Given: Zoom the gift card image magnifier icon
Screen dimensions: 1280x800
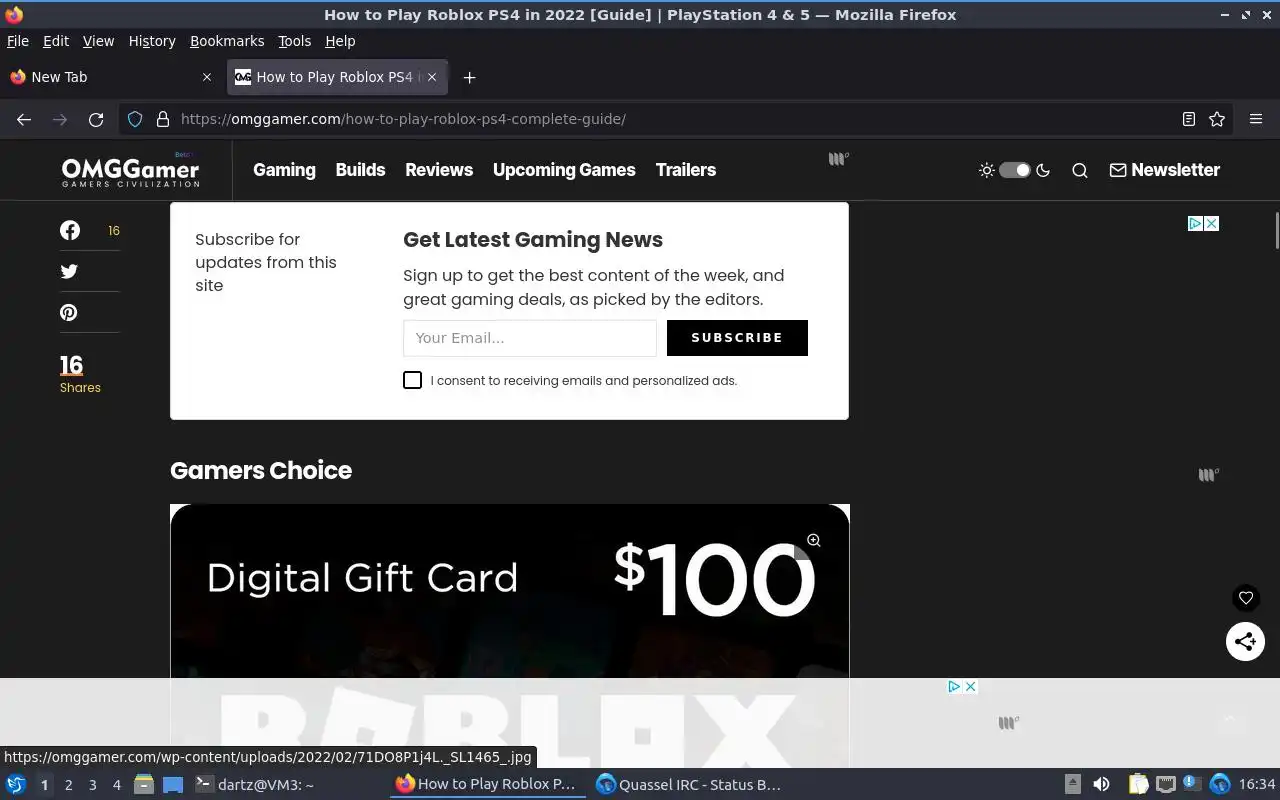Looking at the screenshot, I should click(x=814, y=540).
